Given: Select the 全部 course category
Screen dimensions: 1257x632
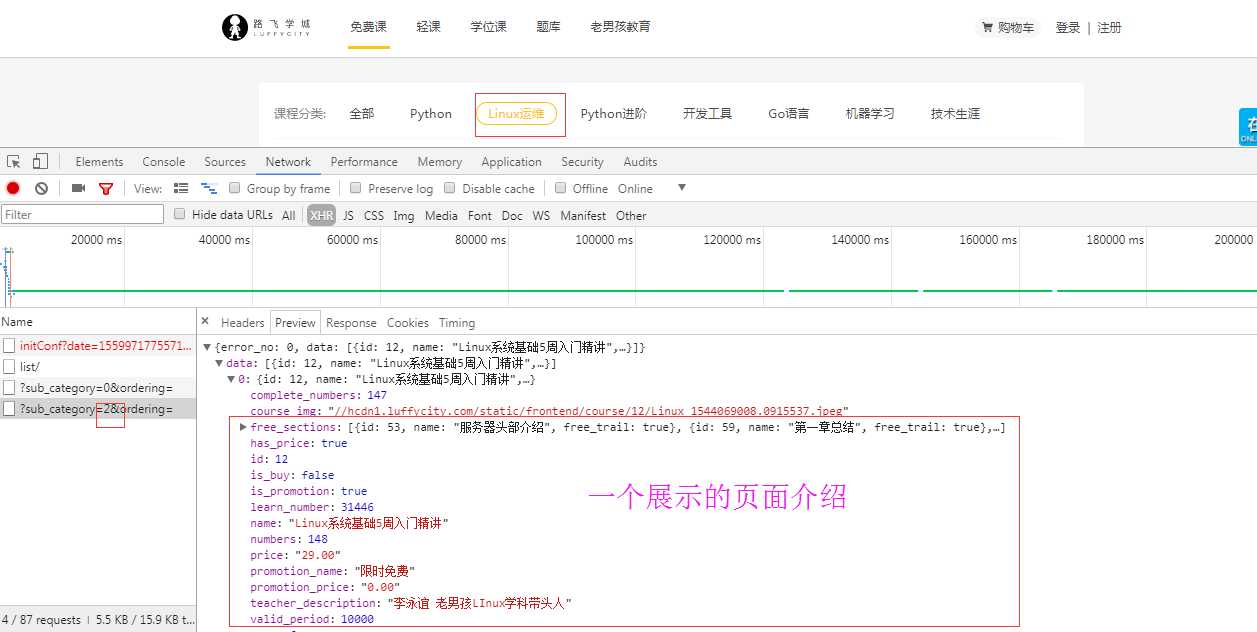Looking at the screenshot, I should (362, 114).
